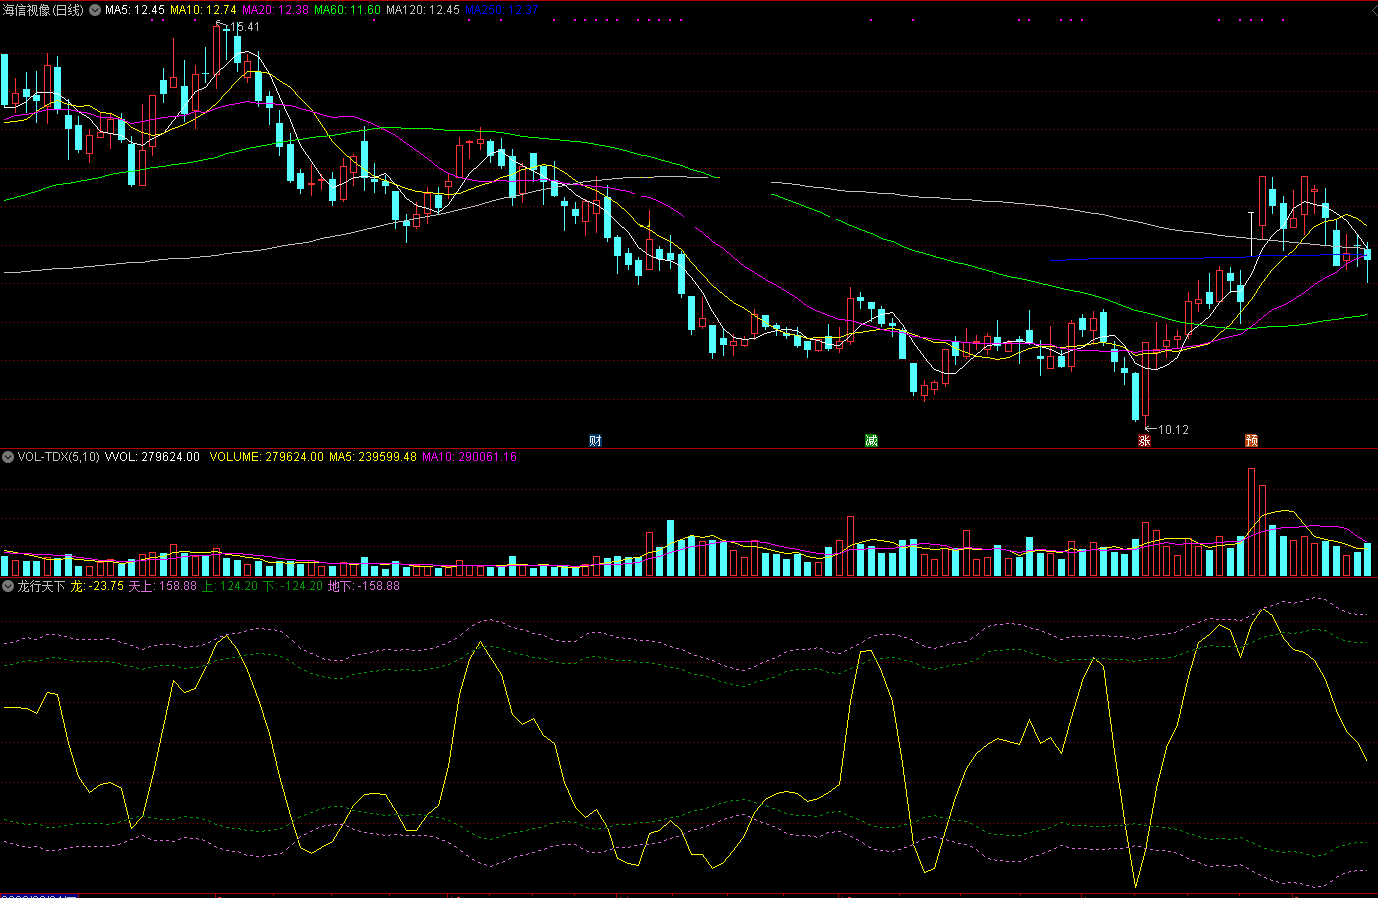Click the 龙行天下 indicator name
Image resolution: width=1378 pixels, height=898 pixels.
pyautogui.click(x=41, y=586)
